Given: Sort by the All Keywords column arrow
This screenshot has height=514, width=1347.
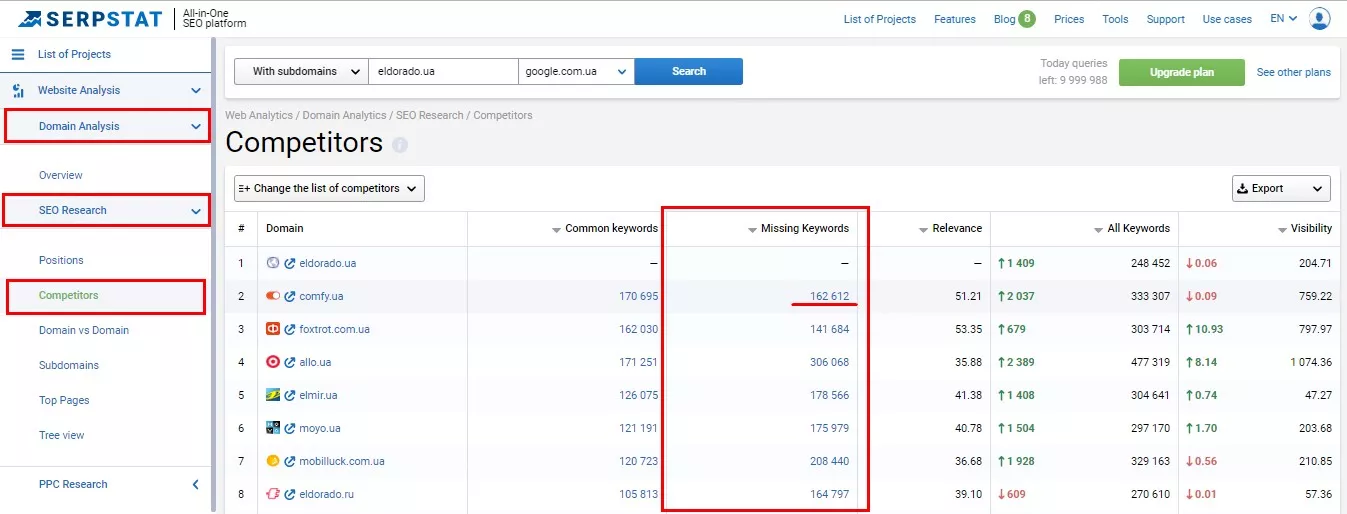Looking at the screenshot, I should tap(1099, 230).
